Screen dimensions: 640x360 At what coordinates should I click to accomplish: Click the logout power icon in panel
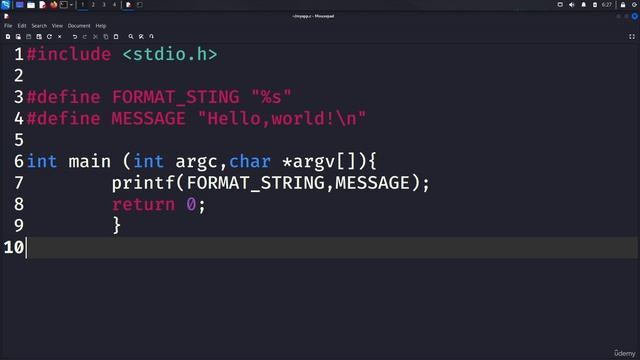635,5
